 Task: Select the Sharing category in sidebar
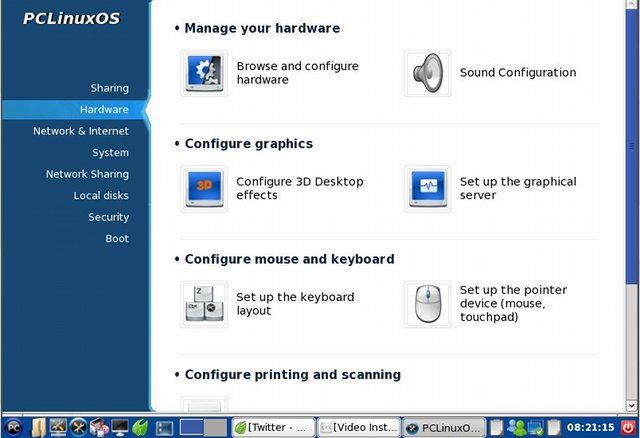[x=109, y=88]
